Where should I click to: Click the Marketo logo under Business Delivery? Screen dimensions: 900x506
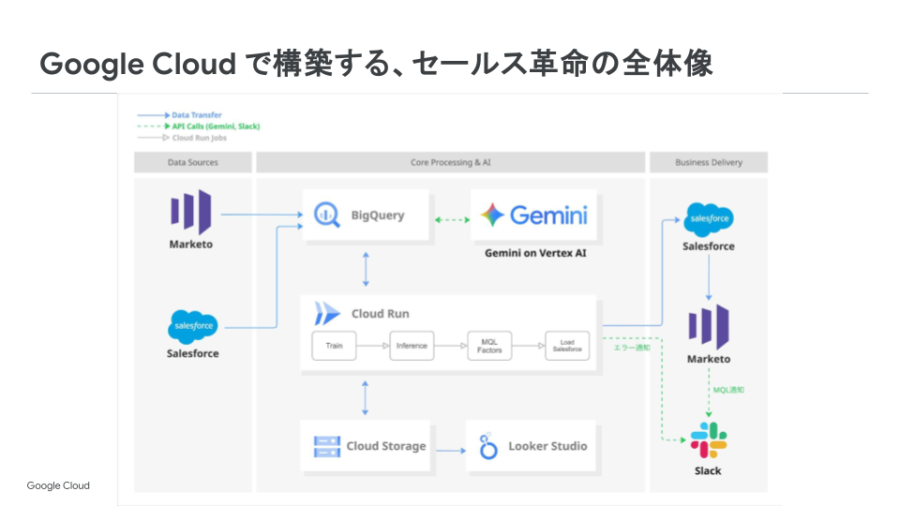coord(708,327)
